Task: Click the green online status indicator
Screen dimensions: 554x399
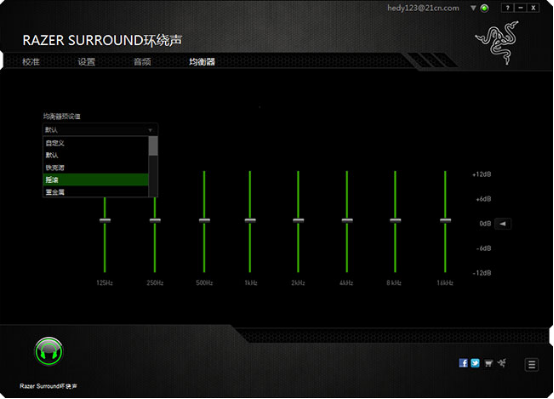Action: (x=484, y=8)
